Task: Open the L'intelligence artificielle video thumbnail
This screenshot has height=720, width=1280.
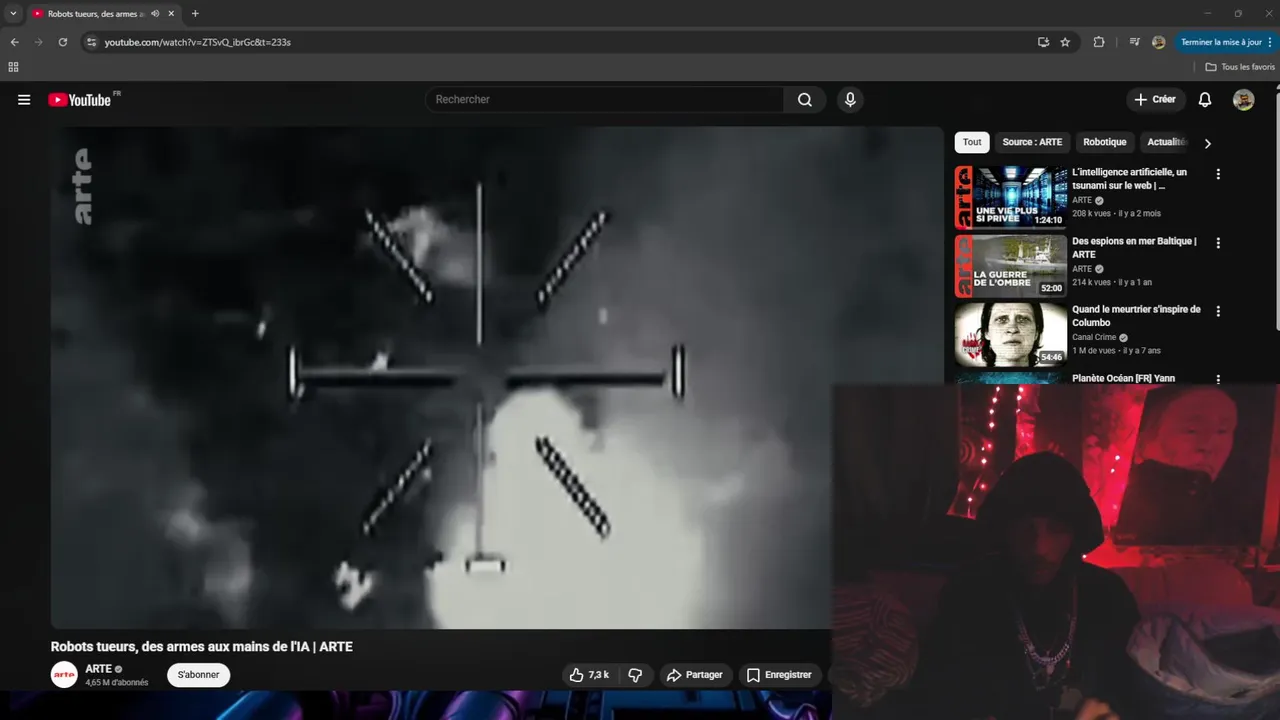Action: 1010,198
